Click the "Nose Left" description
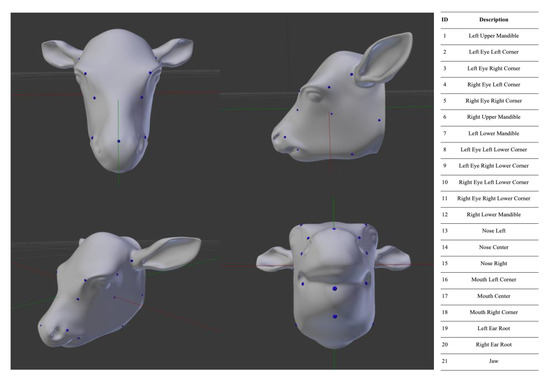 pyautogui.click(x=494, y=231)
